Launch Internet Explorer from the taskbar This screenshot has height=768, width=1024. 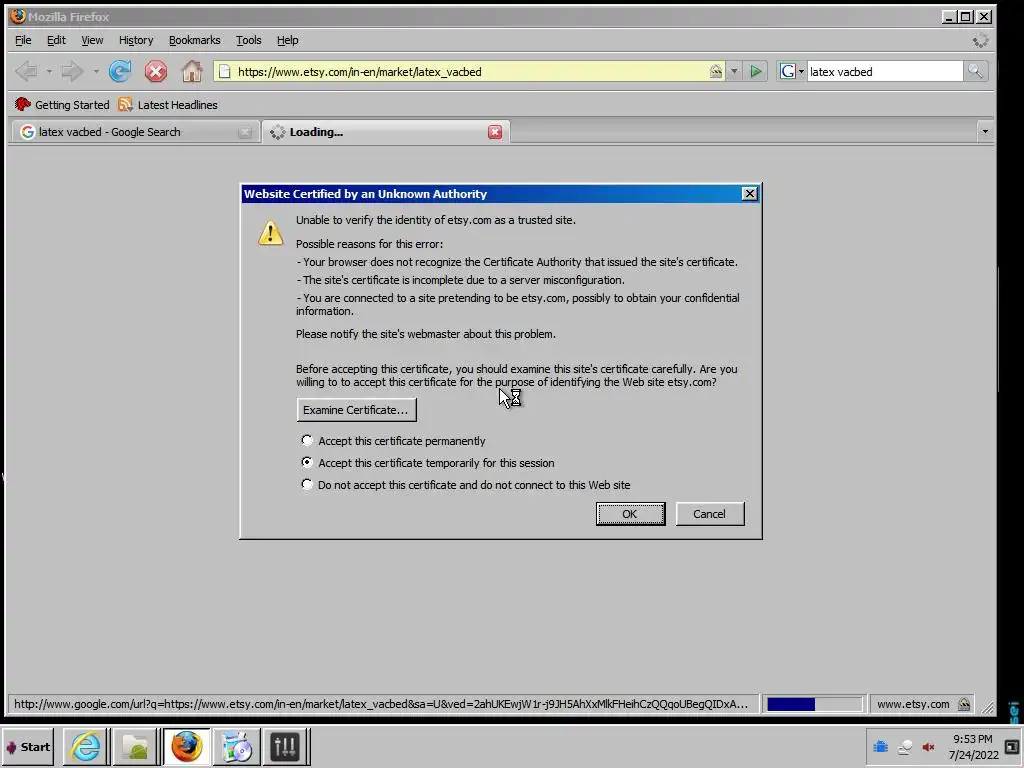click(x=86, y=746)
